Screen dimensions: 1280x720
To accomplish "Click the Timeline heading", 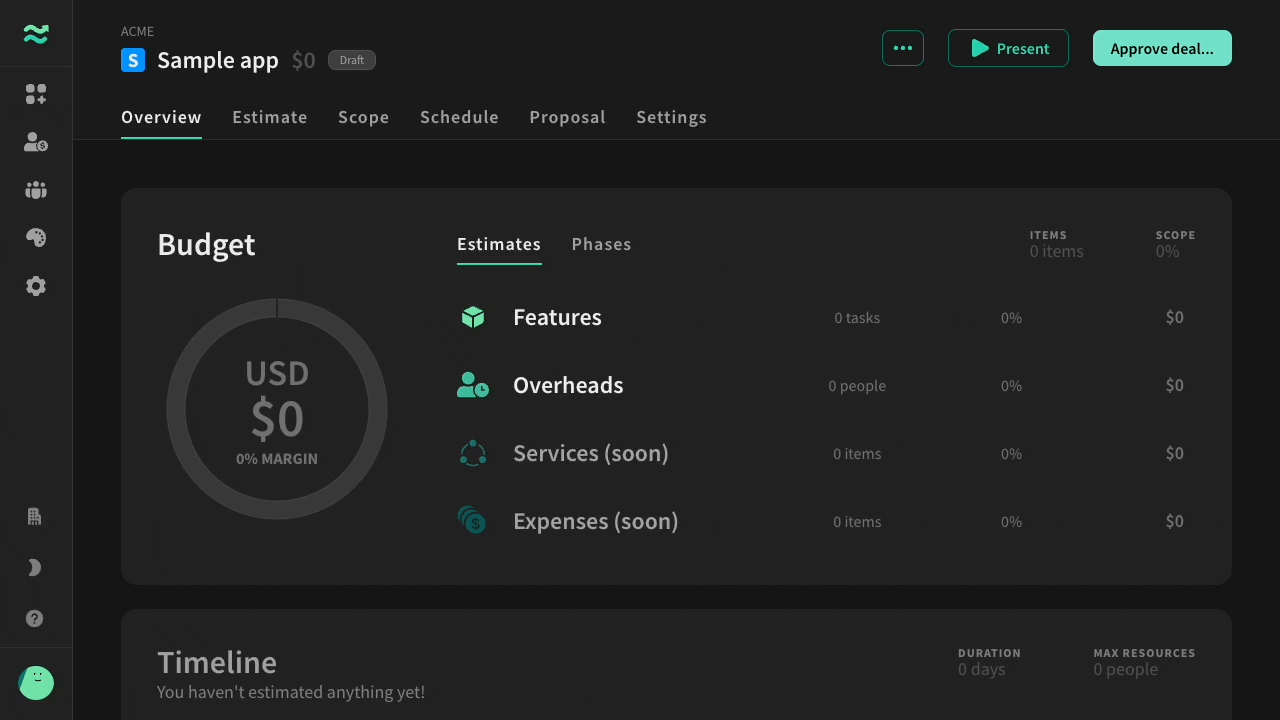I will coord(217,662).
